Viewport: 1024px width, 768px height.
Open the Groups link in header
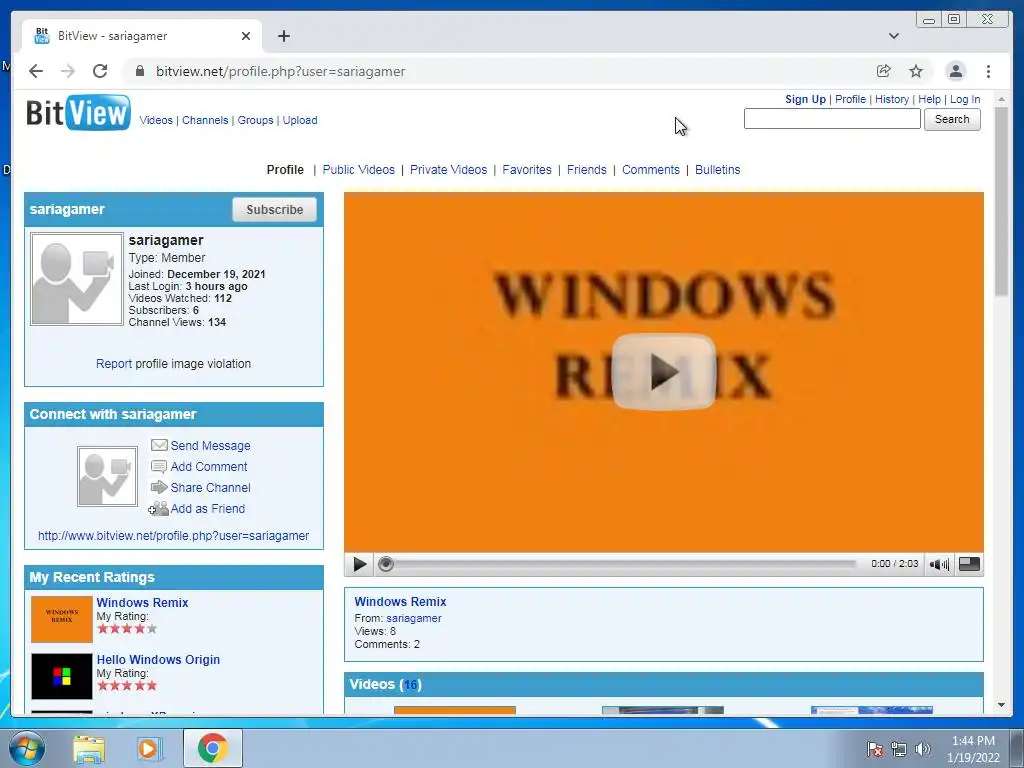(x=255, y=120)
